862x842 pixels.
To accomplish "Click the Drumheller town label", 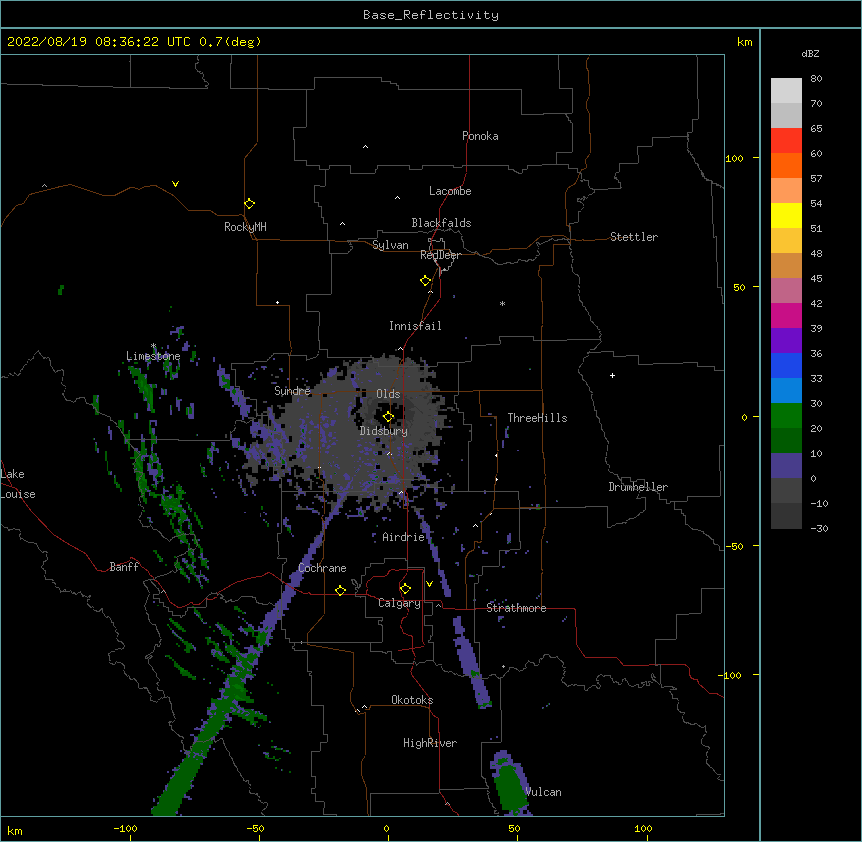I will point(638,487).
